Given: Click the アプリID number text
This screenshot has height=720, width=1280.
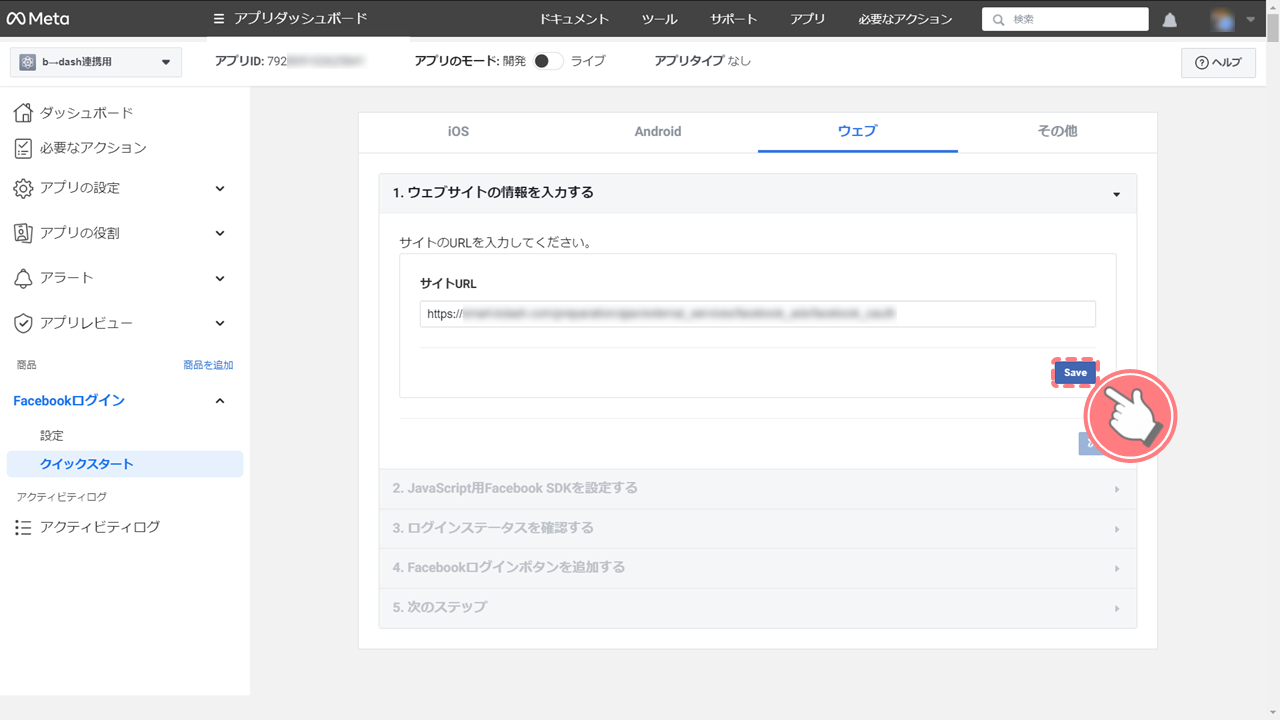Looking at the screenshot, I should pyautogui.click(x=315, y=61).
